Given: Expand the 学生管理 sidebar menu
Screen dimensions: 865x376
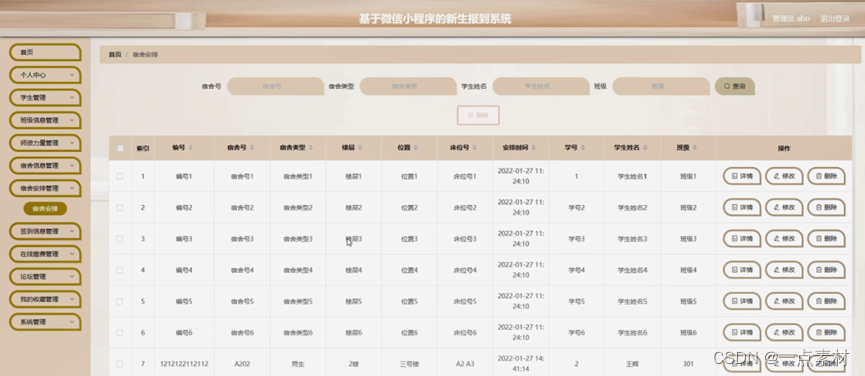Looking at the screenshot, I should tap(45, 98).
